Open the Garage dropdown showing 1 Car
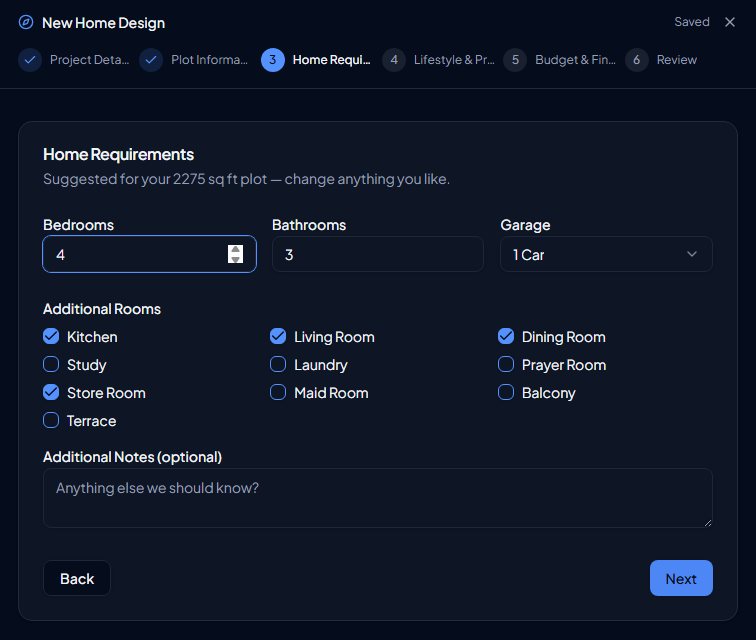This screenshot has height=640, width=756. coord(606,254)
